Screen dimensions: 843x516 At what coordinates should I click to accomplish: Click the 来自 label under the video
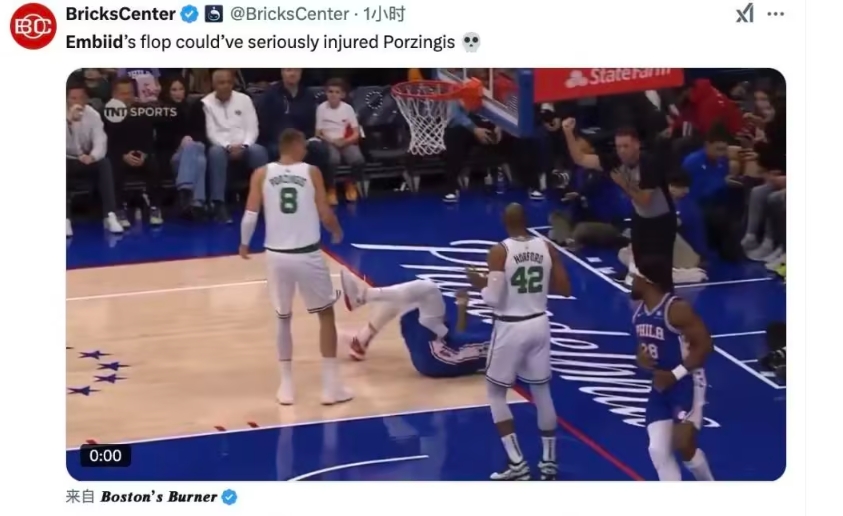tap(80, 497)
